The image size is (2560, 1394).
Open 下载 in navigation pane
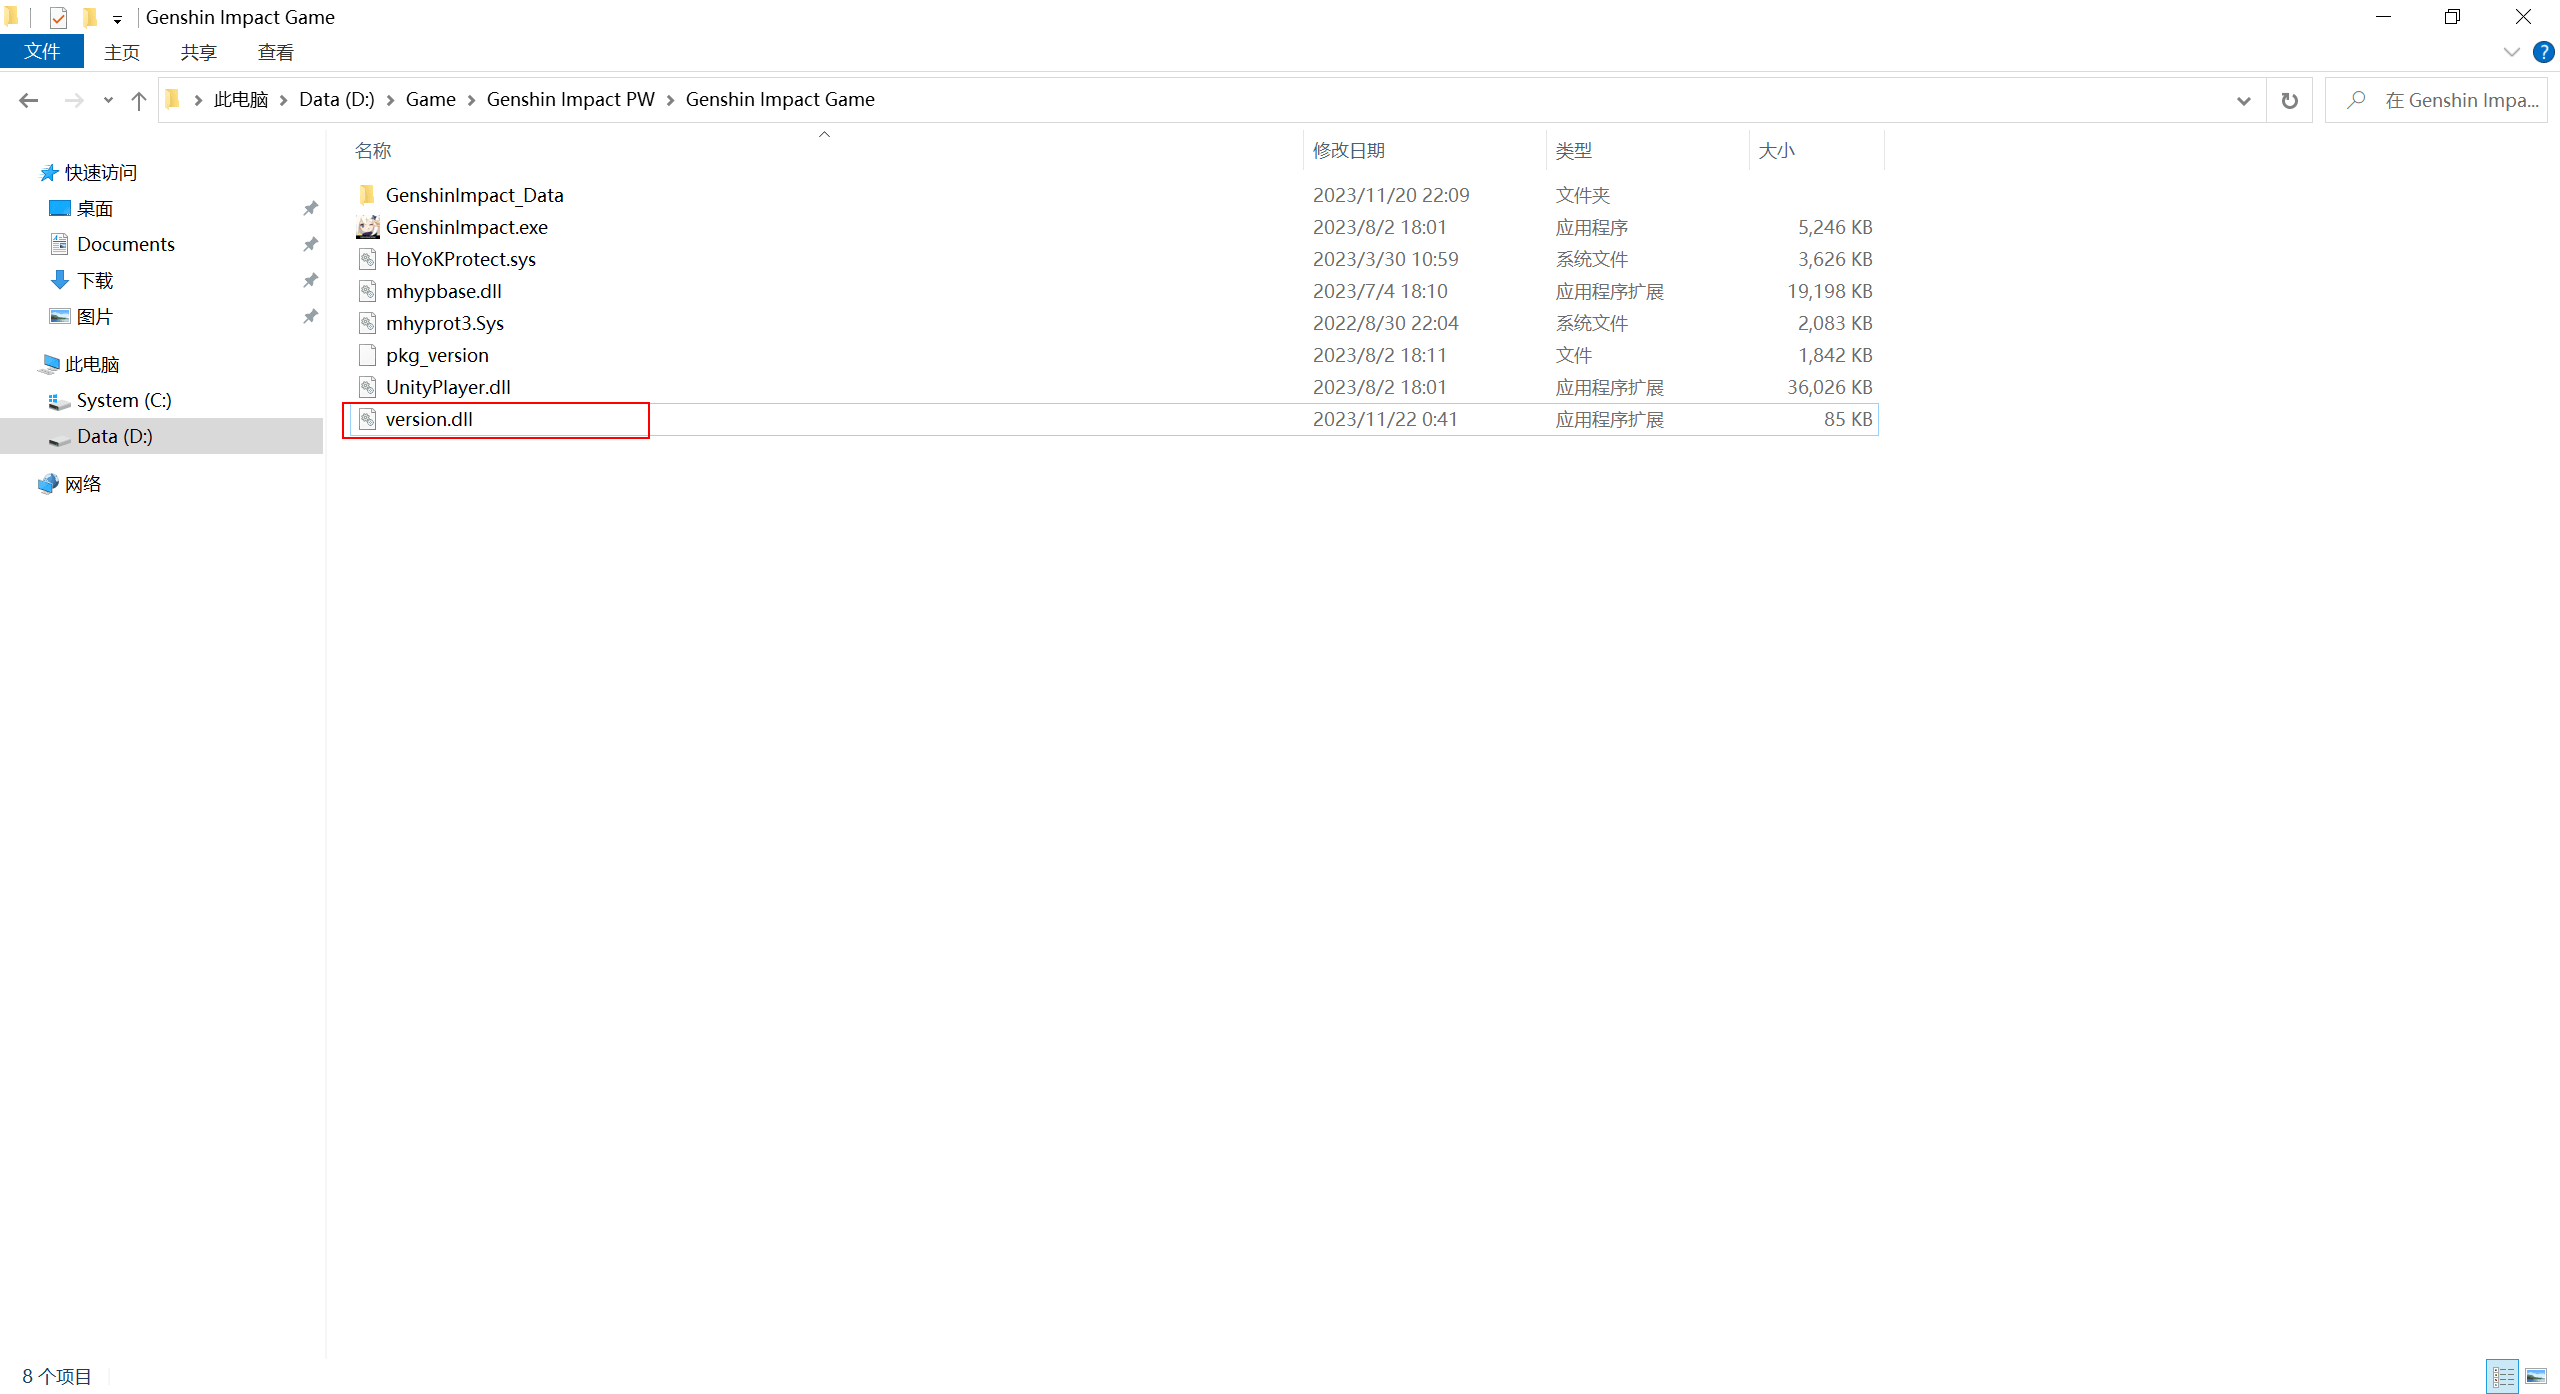pos(95,280)
